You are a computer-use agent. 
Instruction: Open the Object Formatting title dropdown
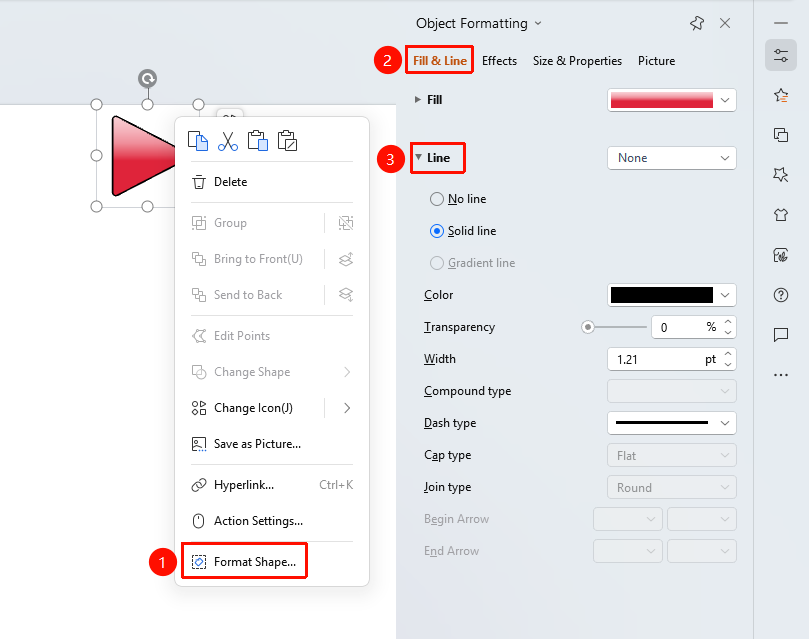pyautogui.click(x=538, y=23)
